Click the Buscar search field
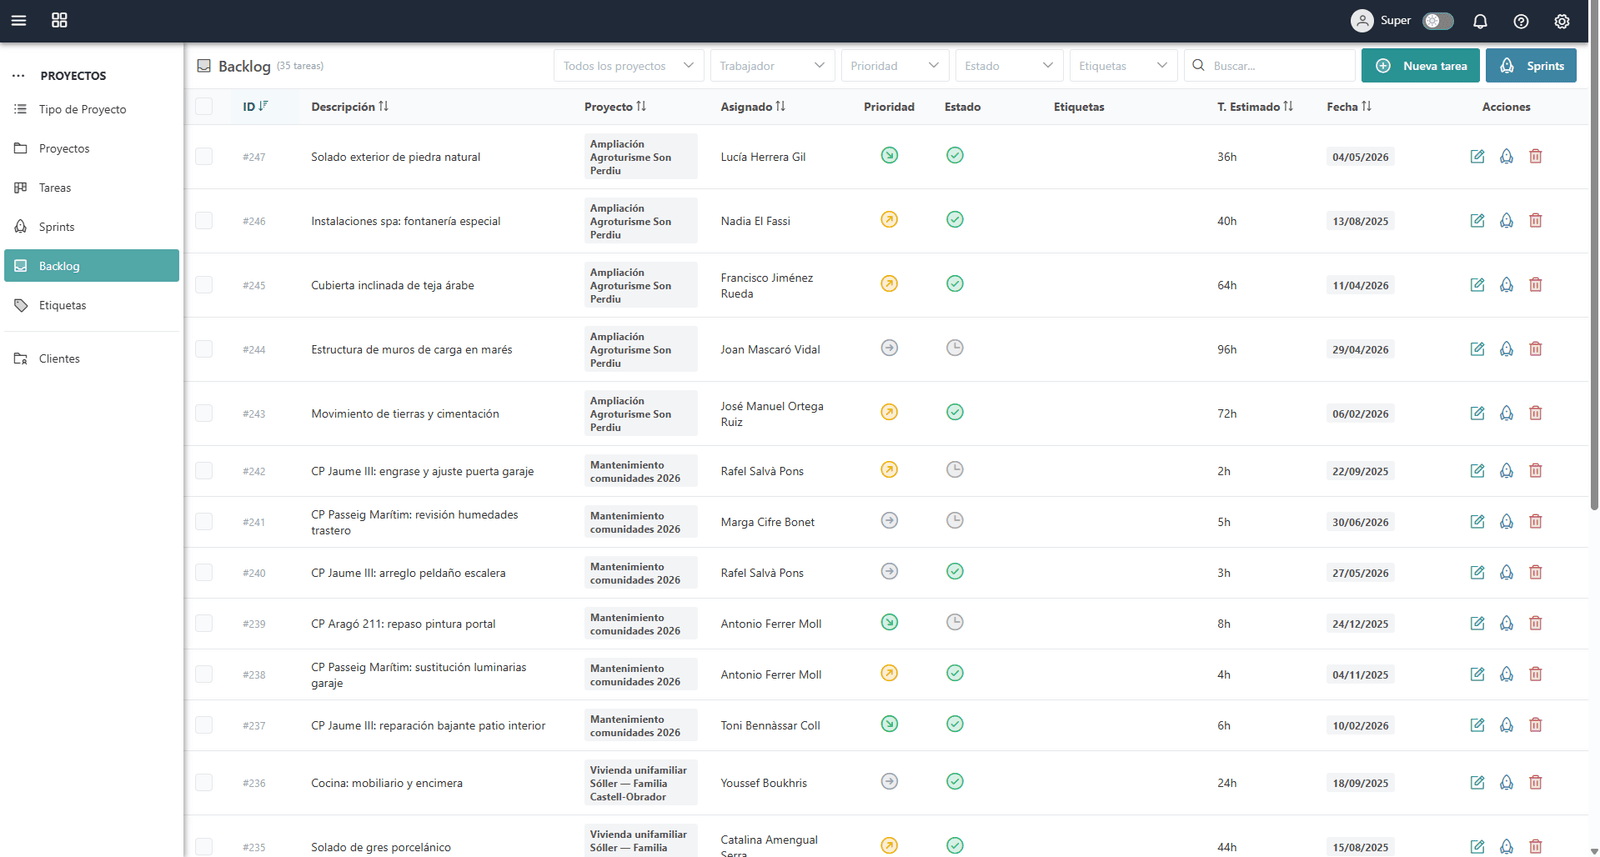The image size is (1600, 857). 1270,66
